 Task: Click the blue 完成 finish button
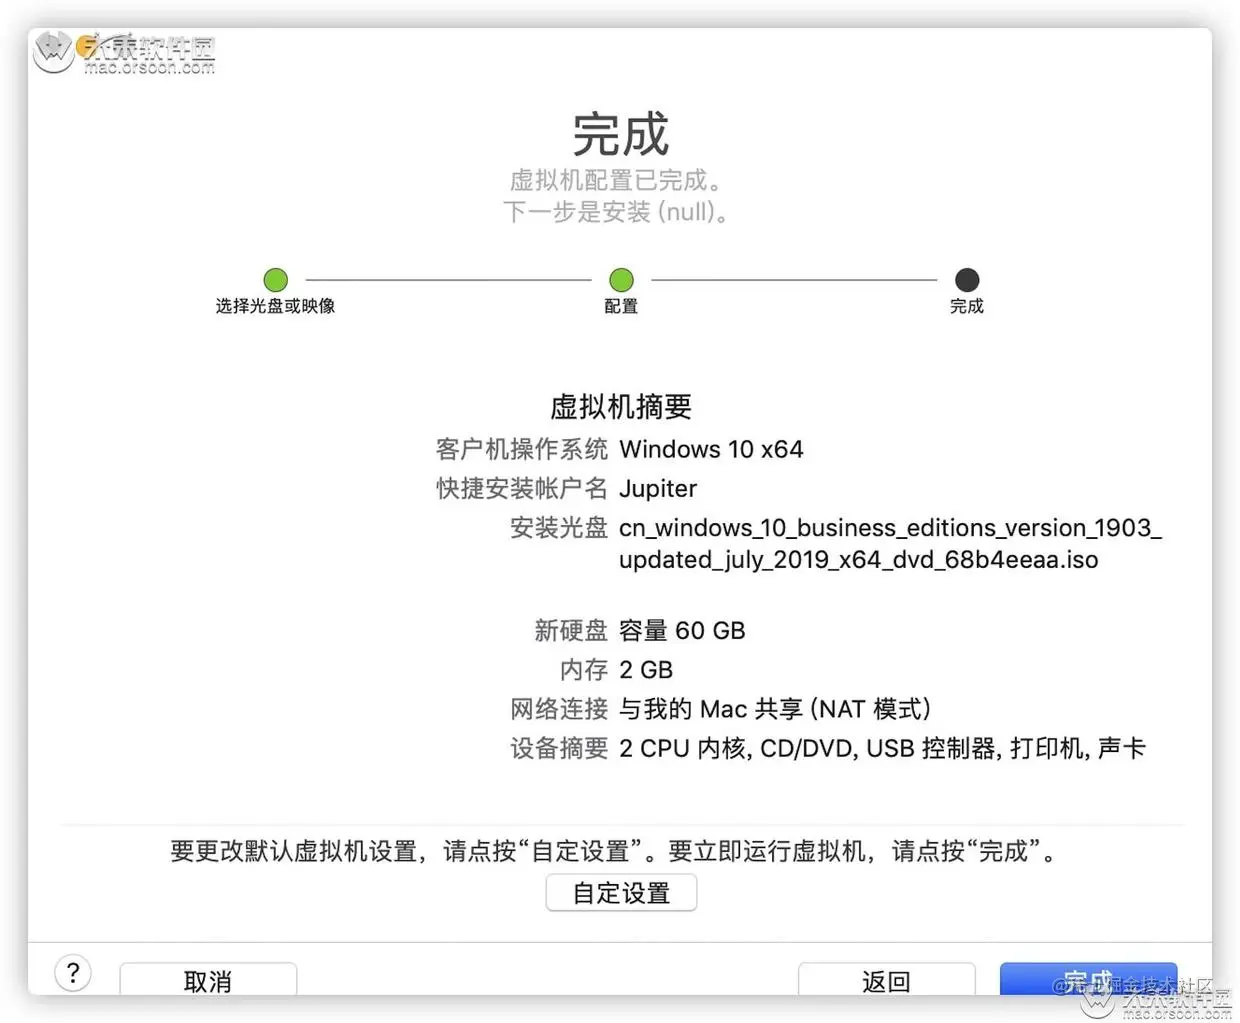[x=1088, y=979]
